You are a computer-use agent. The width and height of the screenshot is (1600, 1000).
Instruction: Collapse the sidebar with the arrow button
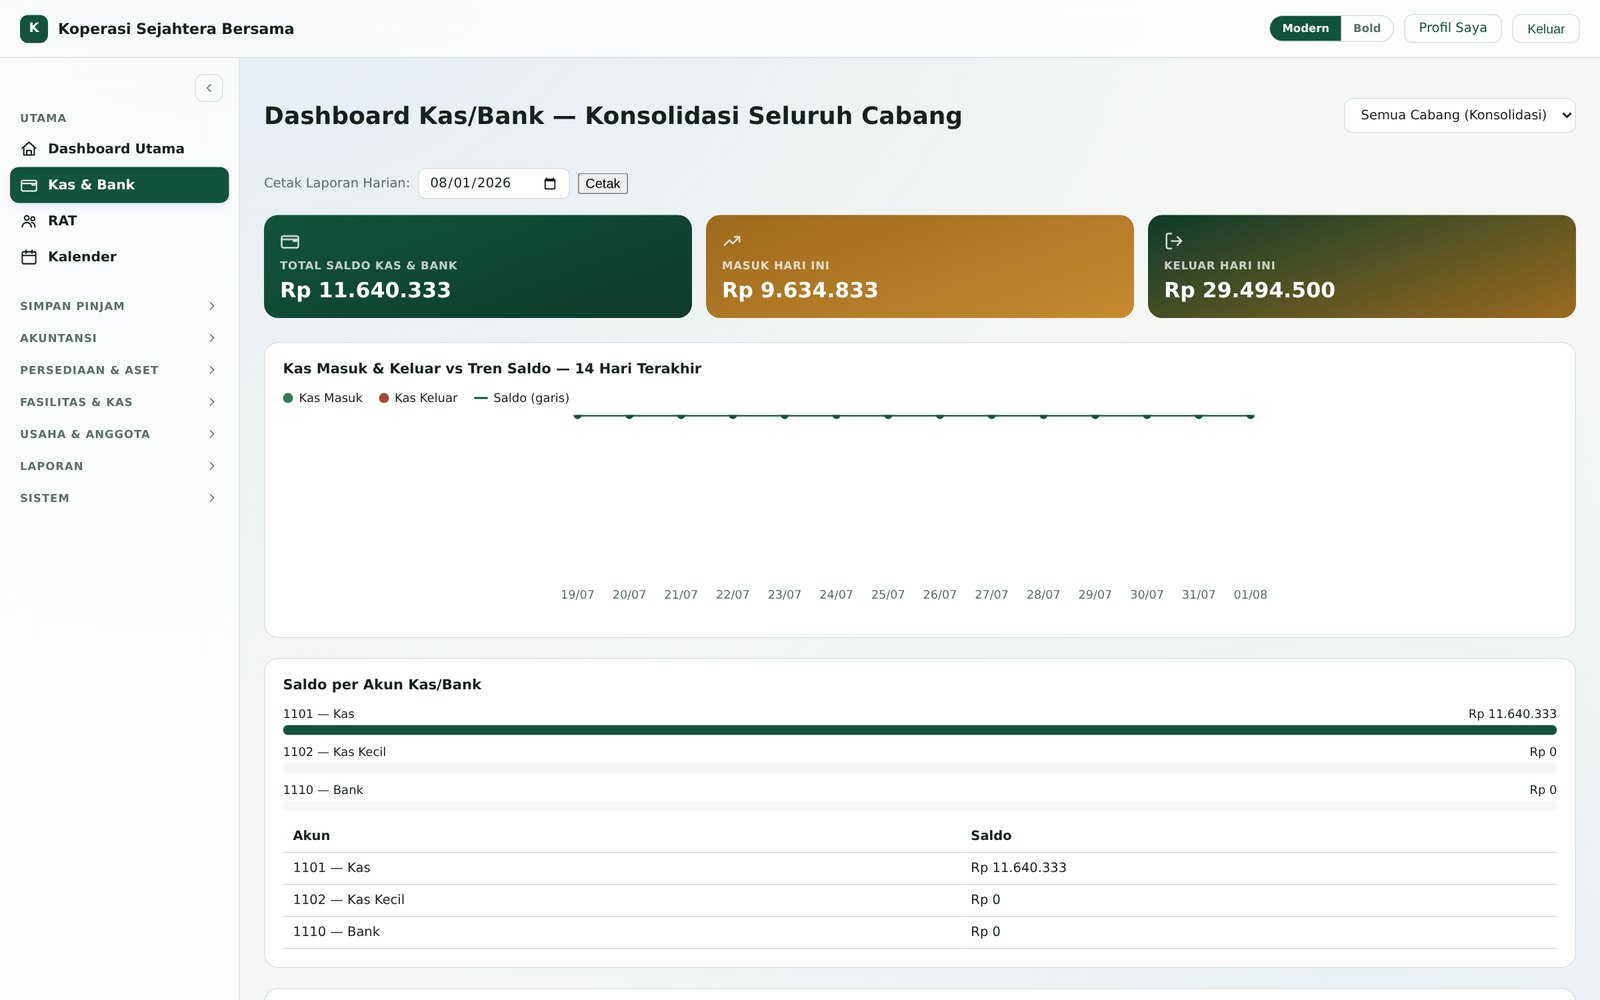point(209,88)
